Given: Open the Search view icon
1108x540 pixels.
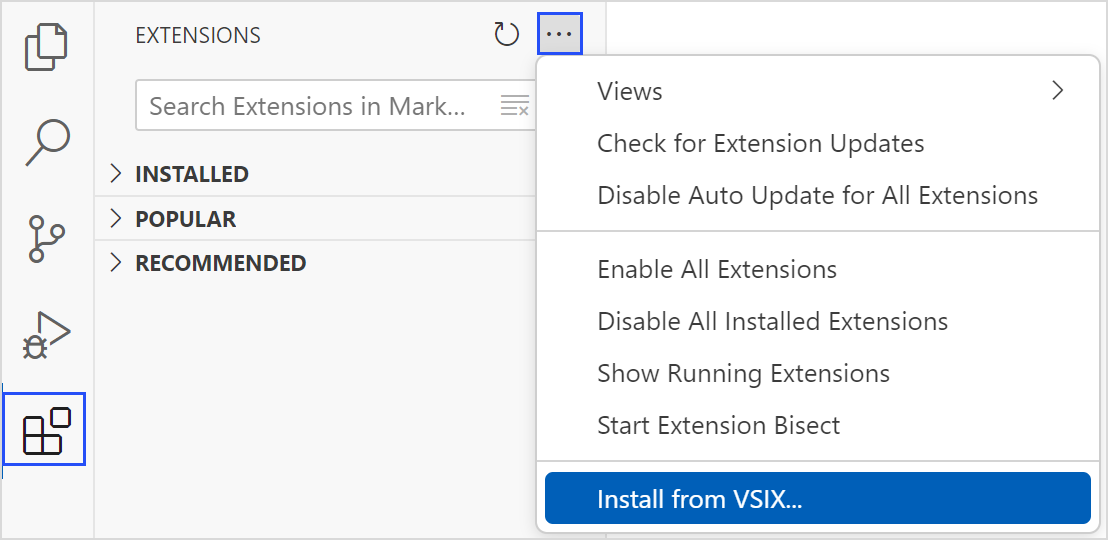Looking at the screenshot, I should 47,141.
